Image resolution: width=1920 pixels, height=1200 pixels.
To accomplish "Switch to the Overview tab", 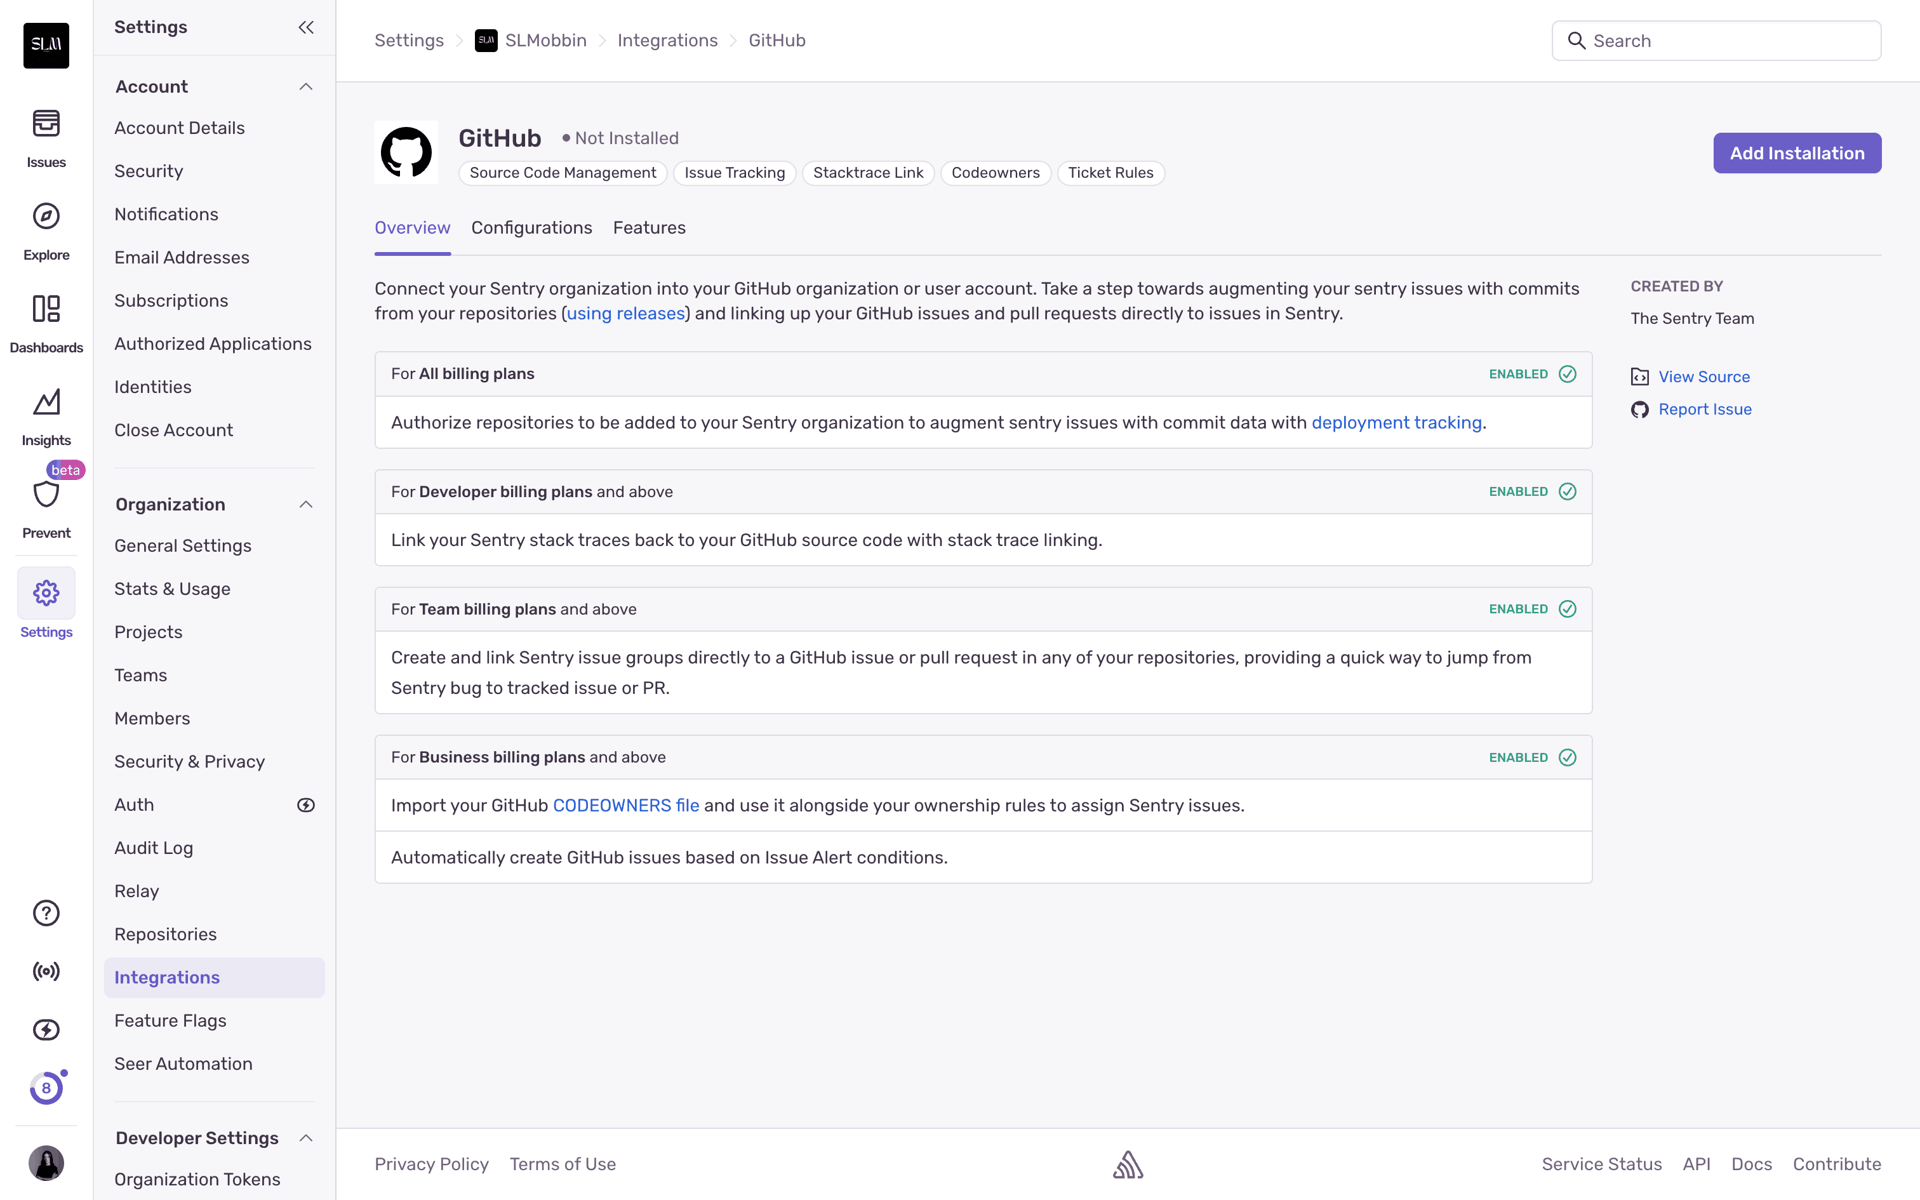I will (412, 228).
